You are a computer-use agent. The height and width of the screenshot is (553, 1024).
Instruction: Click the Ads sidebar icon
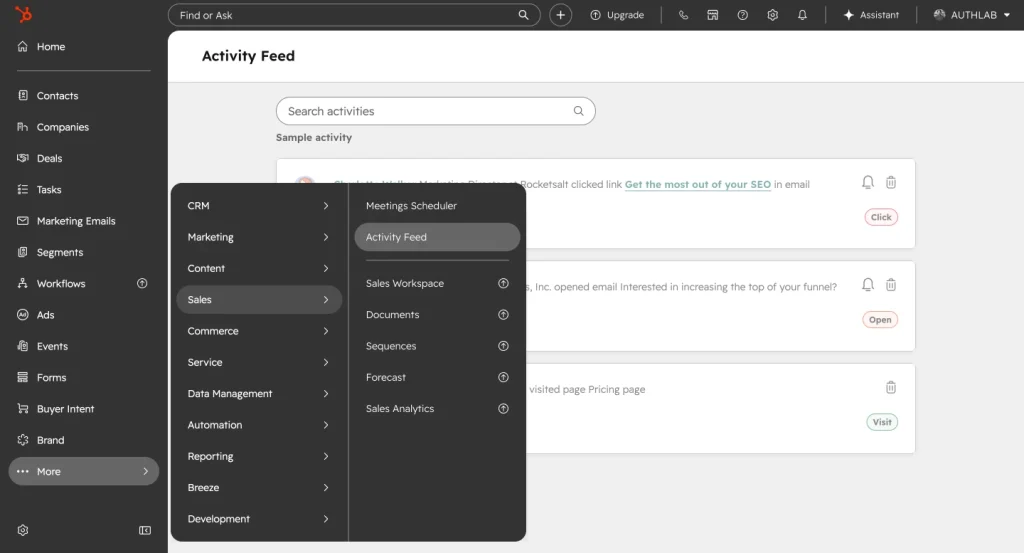tap(23, 315)
